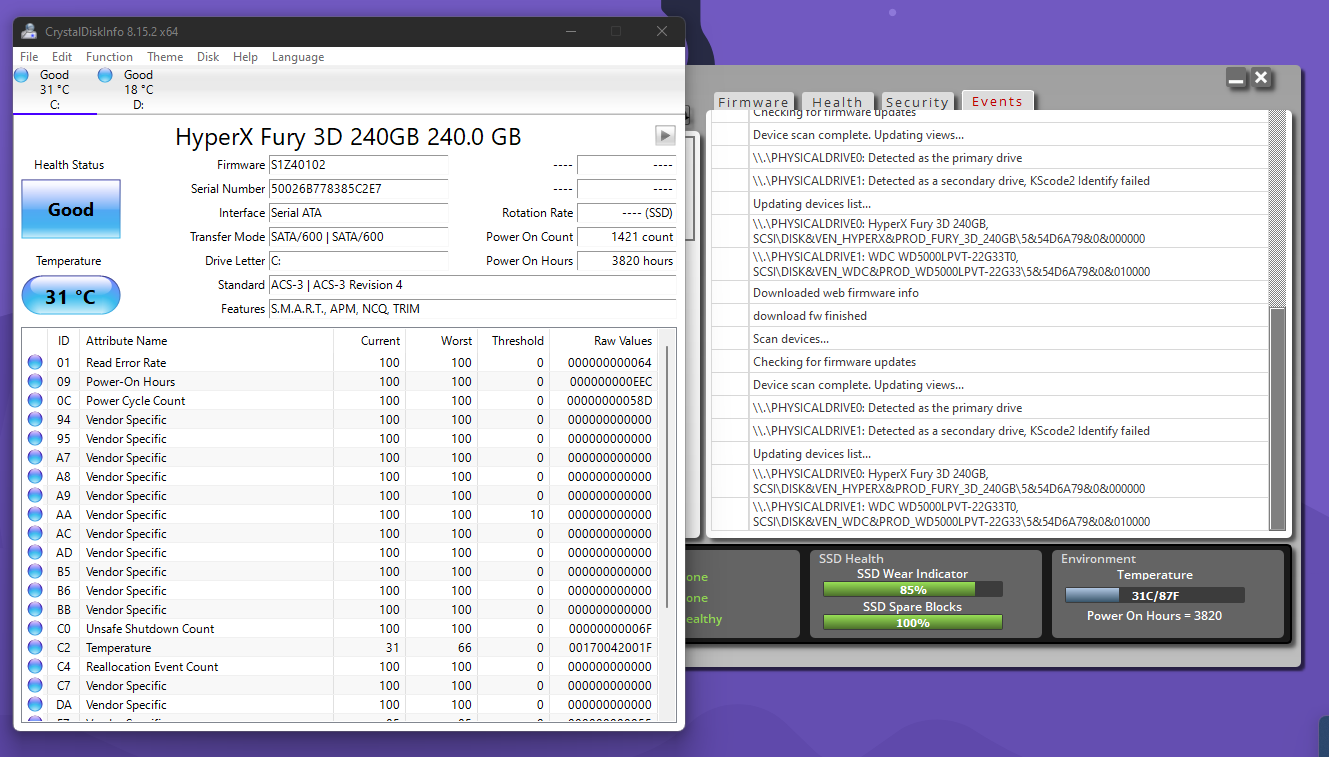Click the 31C/87F temperature bar
1329x757 pixels.
click(x=1155, y=595)
